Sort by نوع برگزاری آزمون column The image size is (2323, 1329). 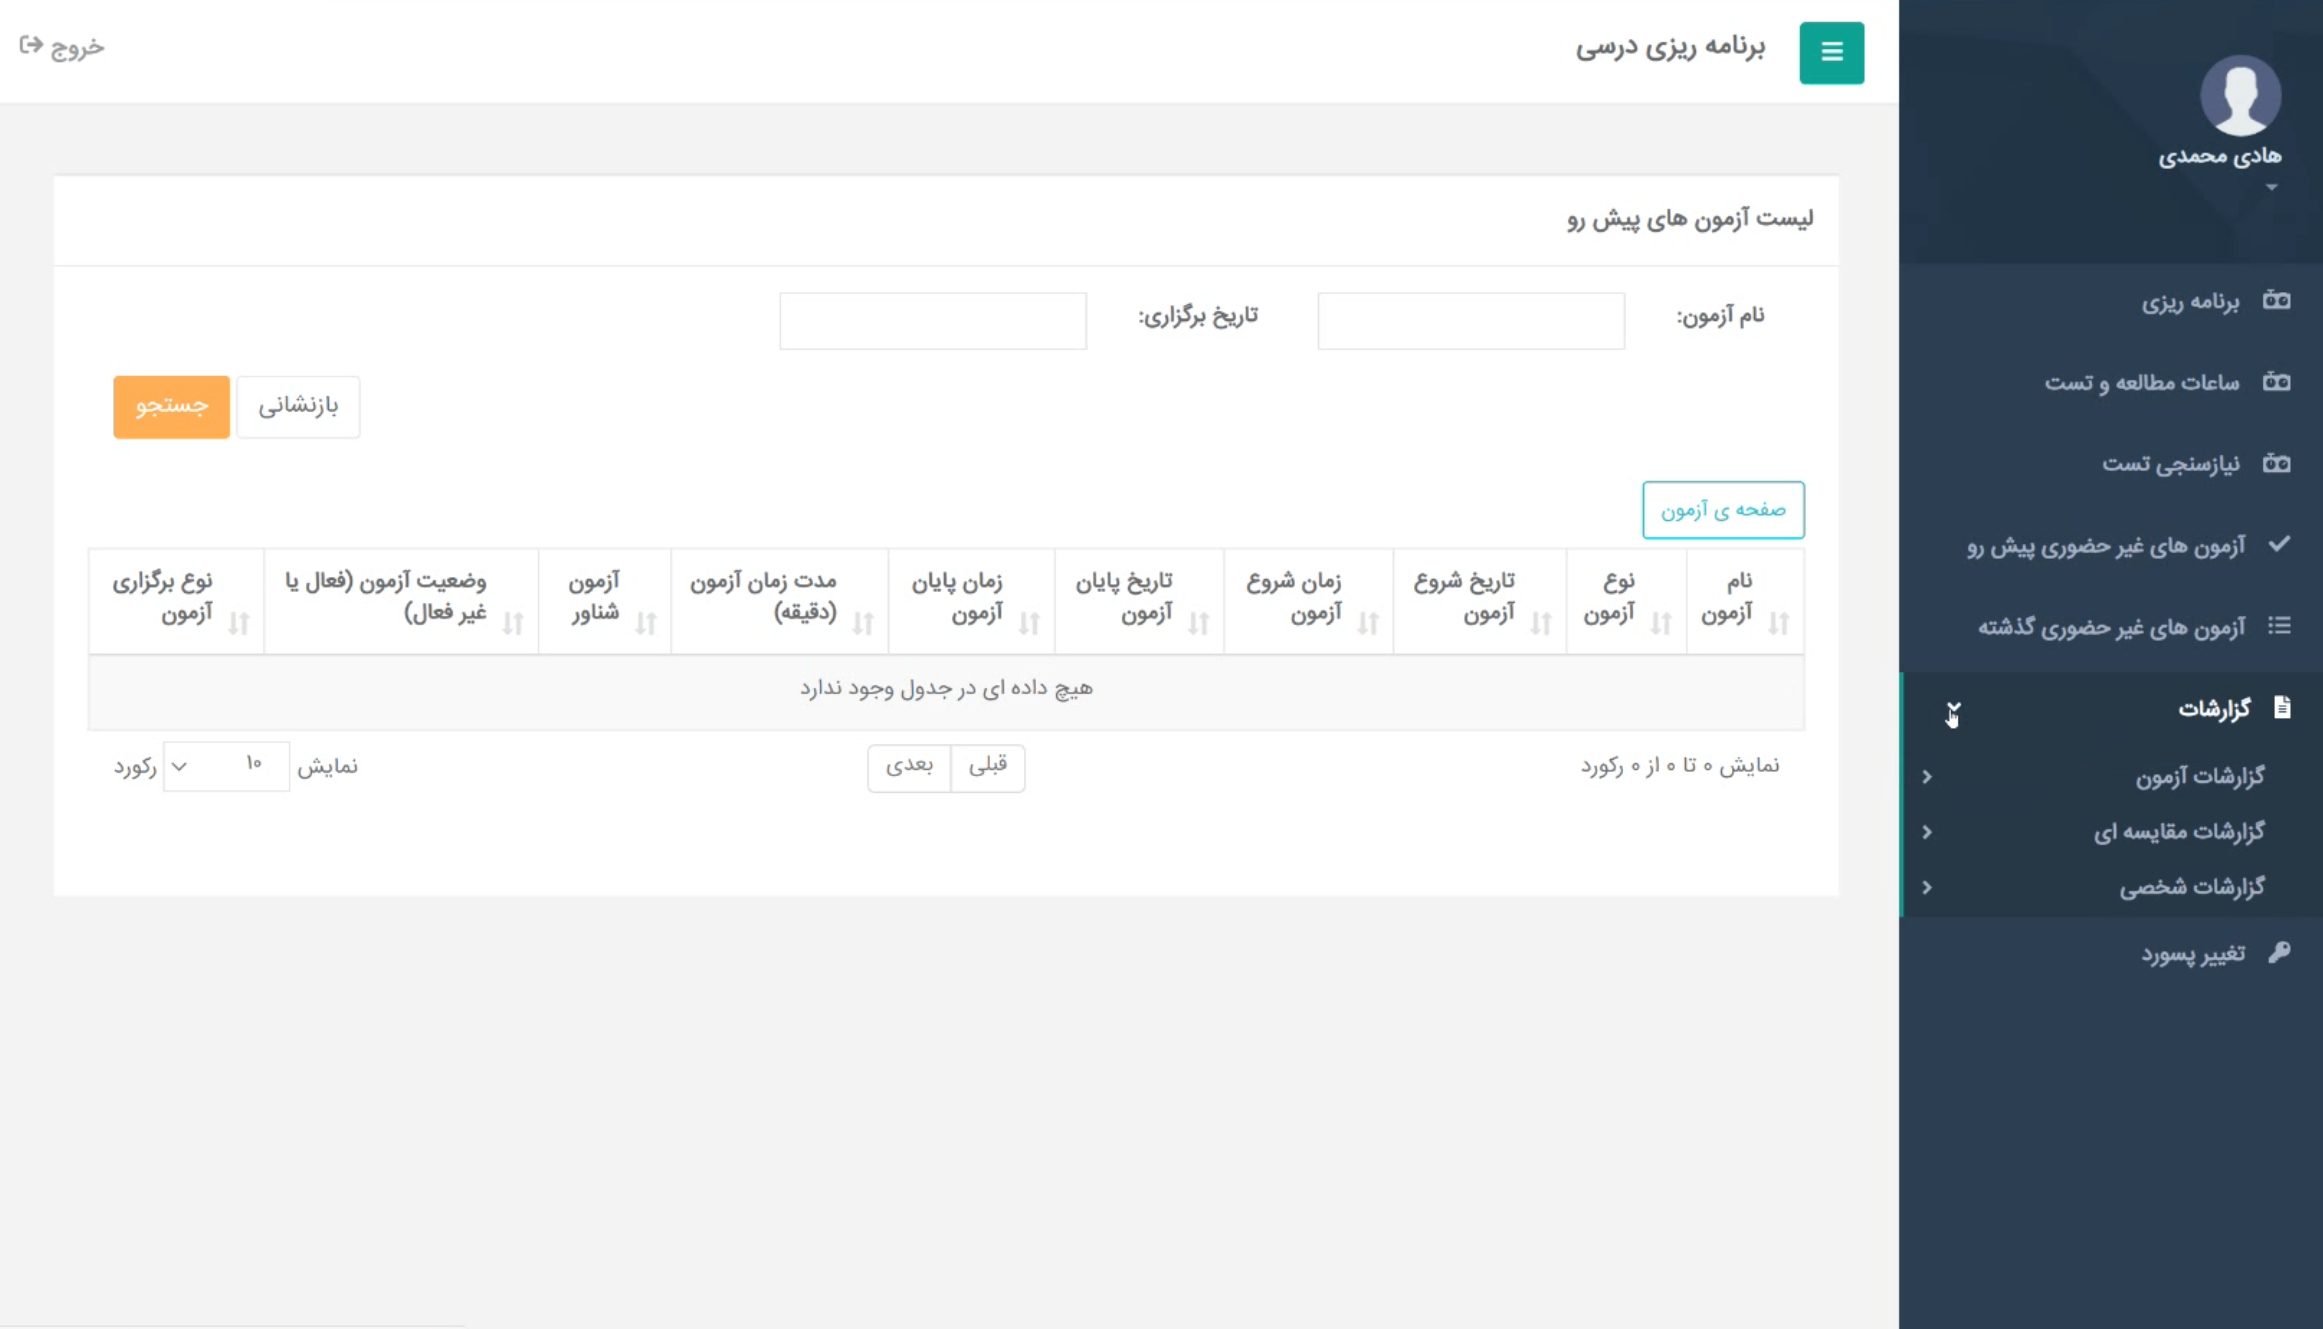[238, 623]
